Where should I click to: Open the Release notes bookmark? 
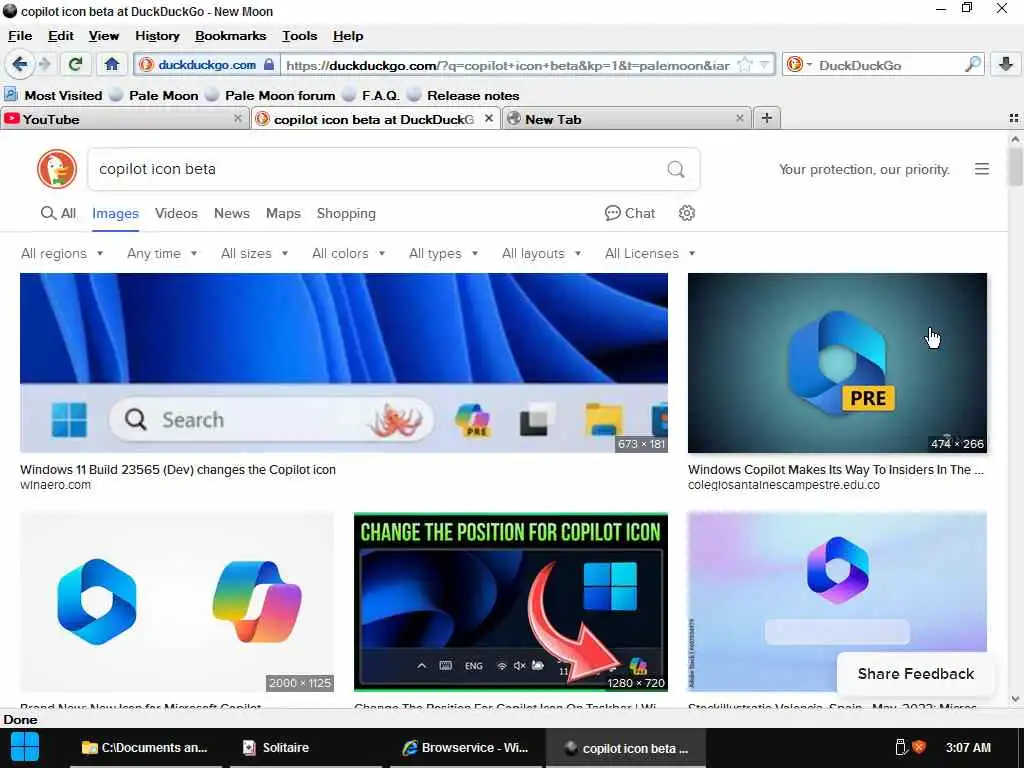pos(464,95)
